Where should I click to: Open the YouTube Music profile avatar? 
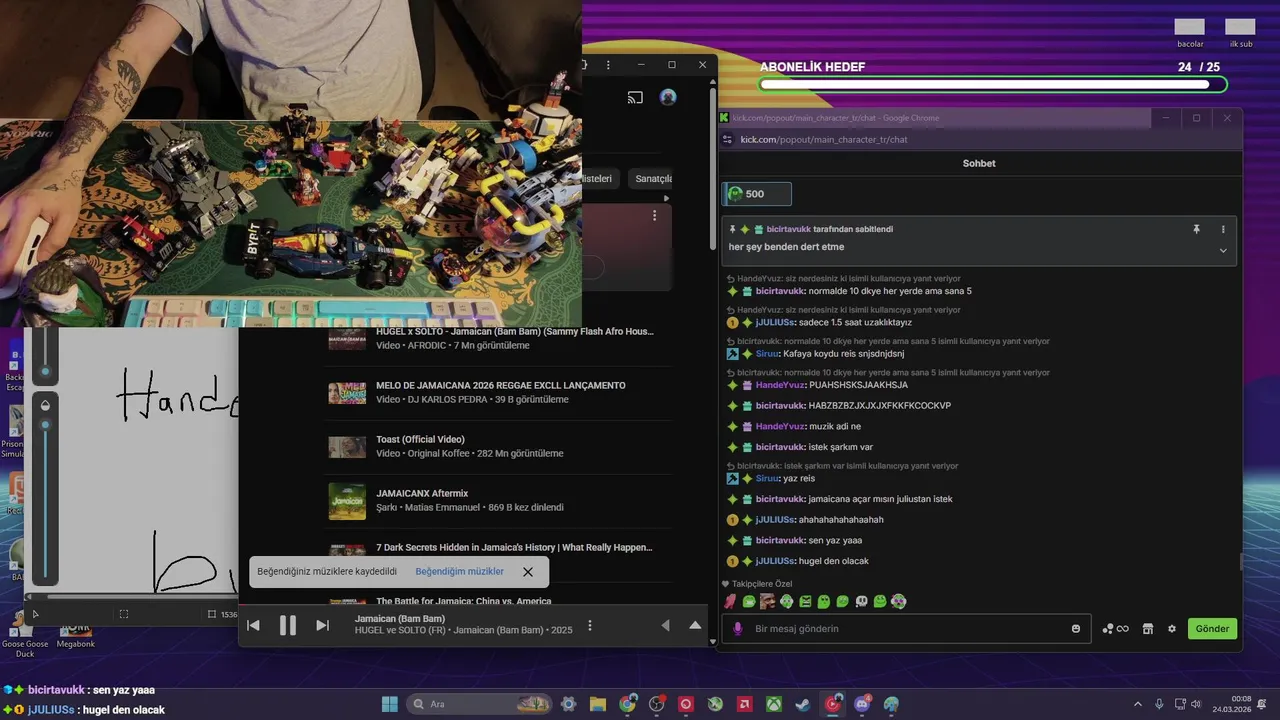click(668, 97)
